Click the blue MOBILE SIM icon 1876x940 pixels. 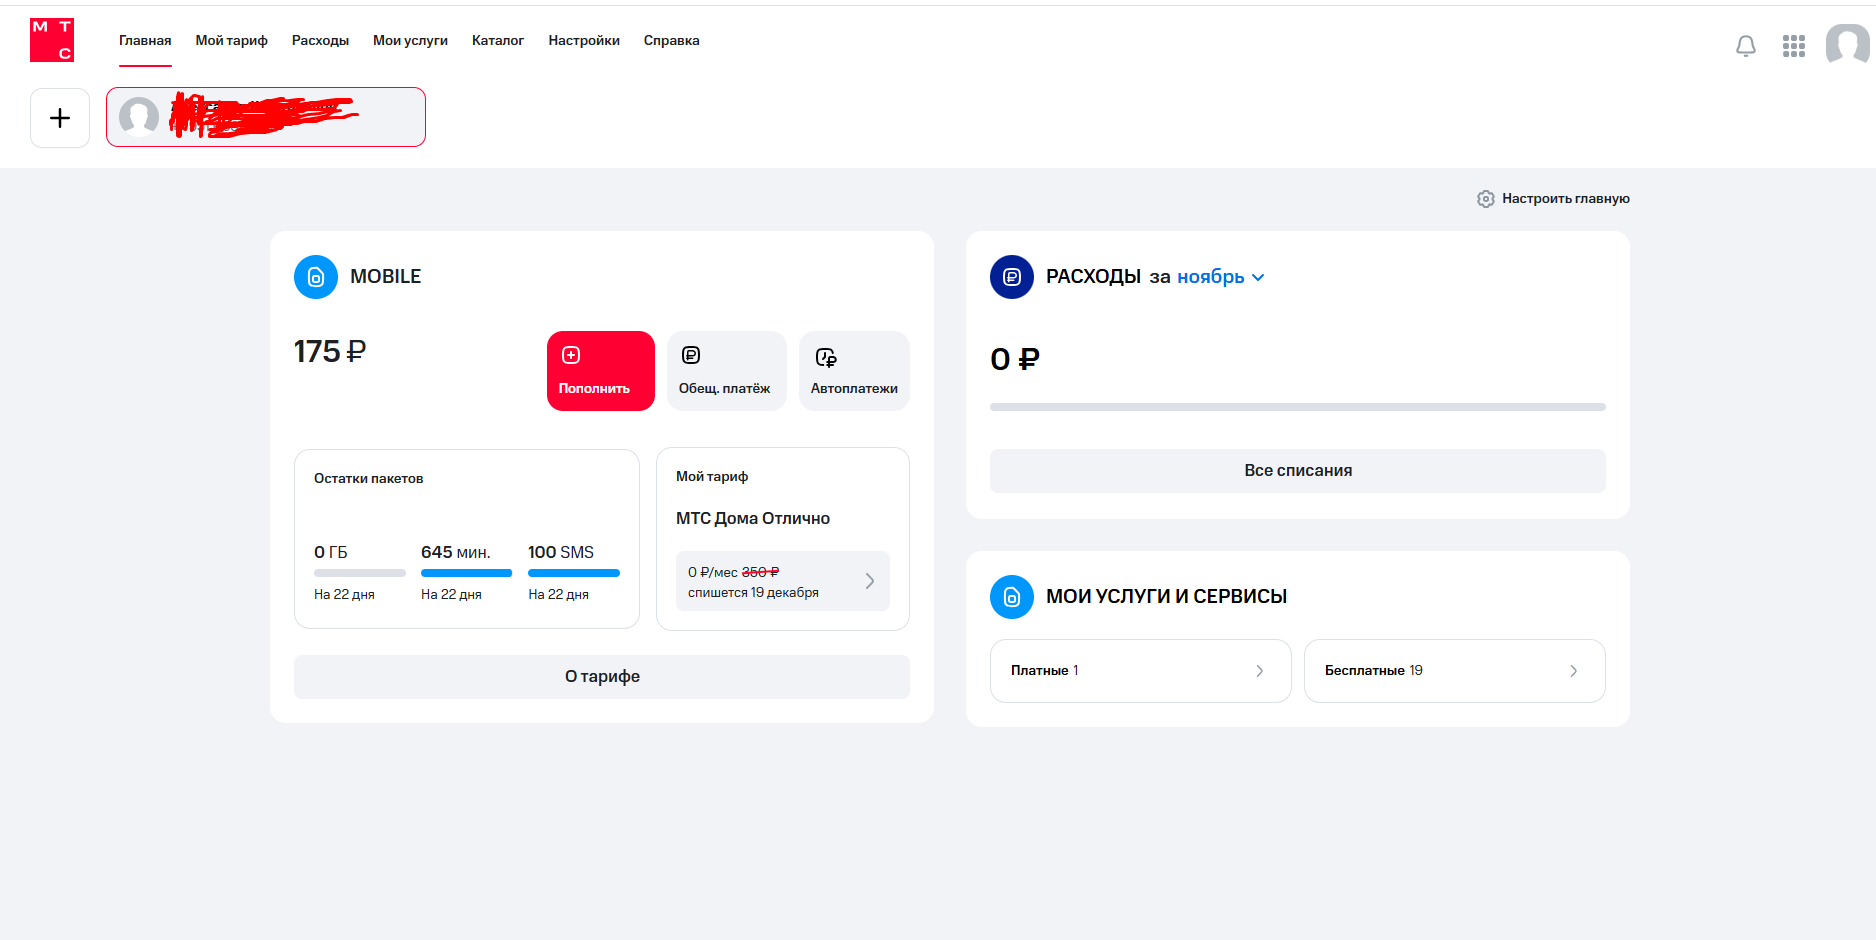(x=316, y=277)
